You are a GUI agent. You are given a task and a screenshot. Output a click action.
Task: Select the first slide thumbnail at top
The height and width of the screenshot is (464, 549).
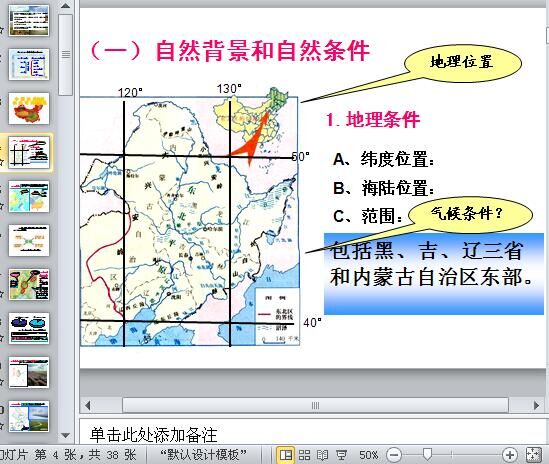(x=29, y=20)
